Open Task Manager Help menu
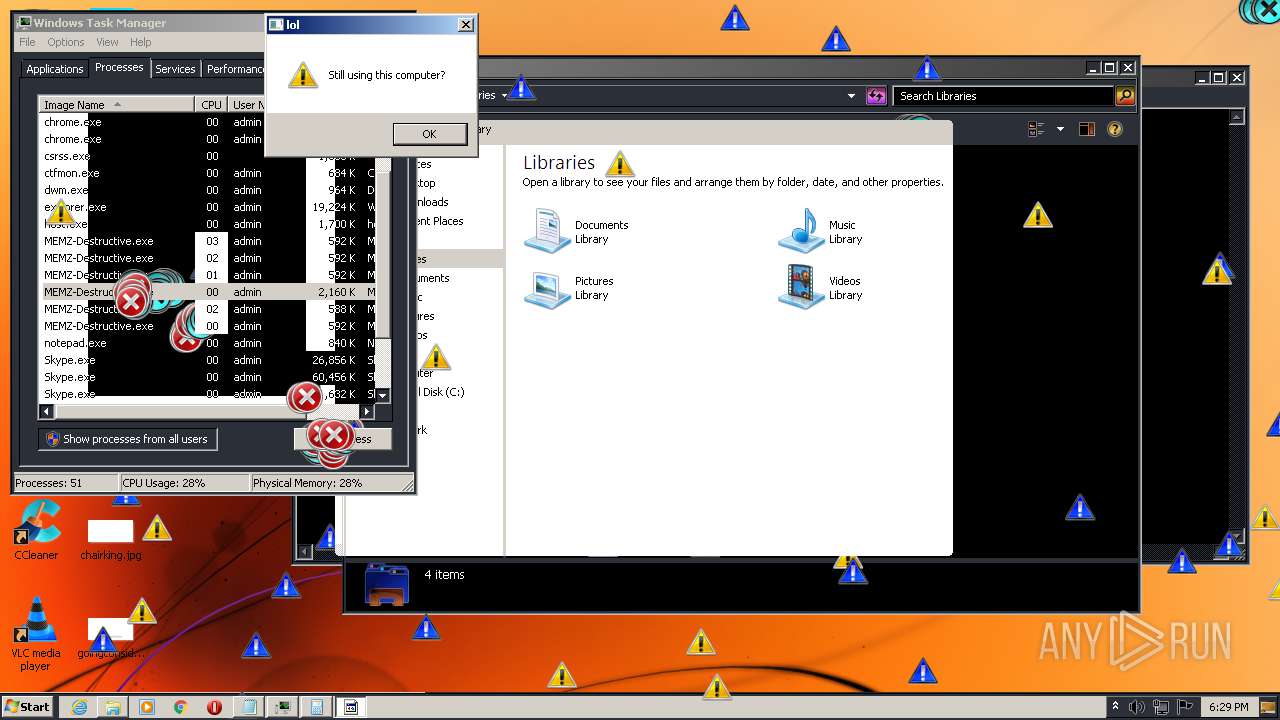 [141, 42]
